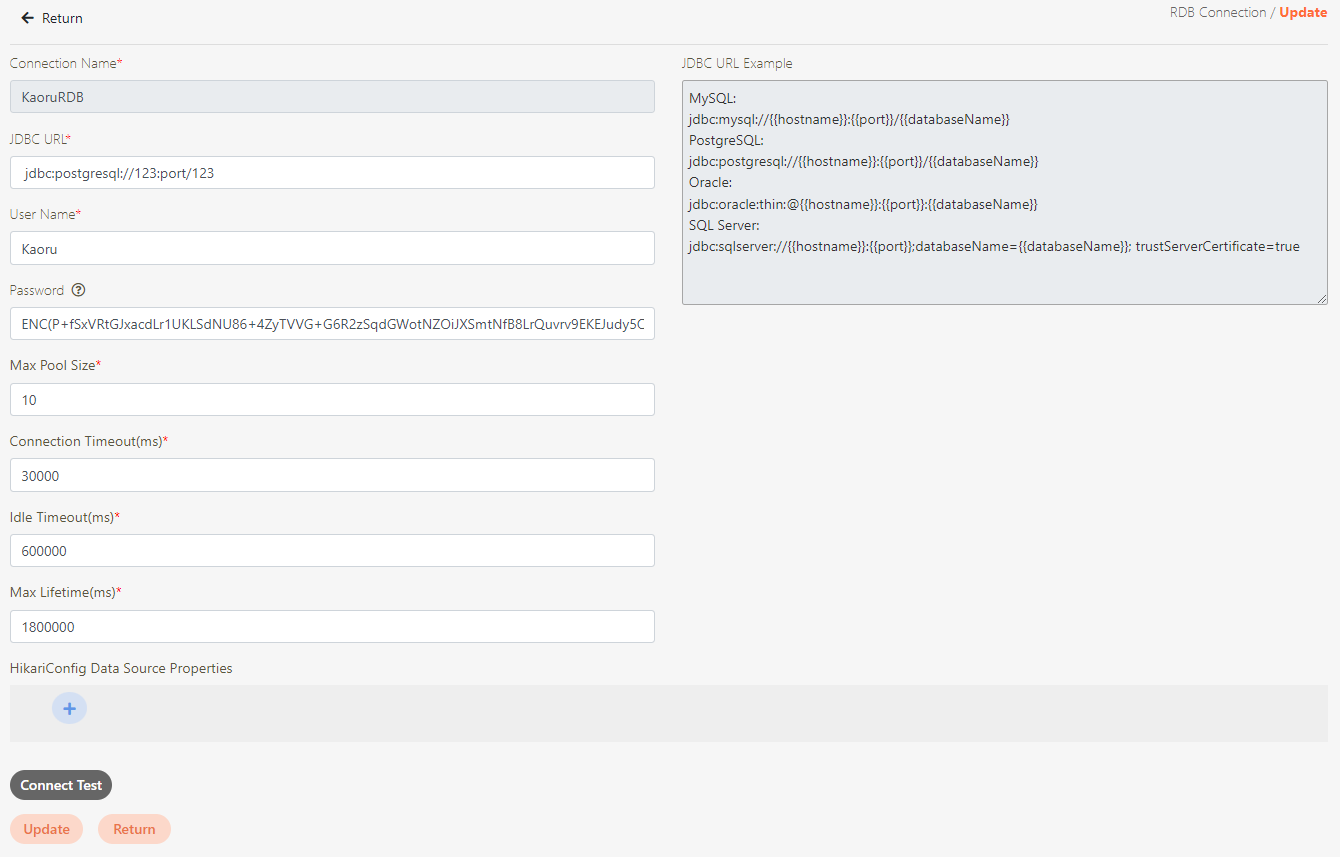1340x857 pixels.
Task: Open the RDB Connection breadcrumb
Action: pos(1217,13)
